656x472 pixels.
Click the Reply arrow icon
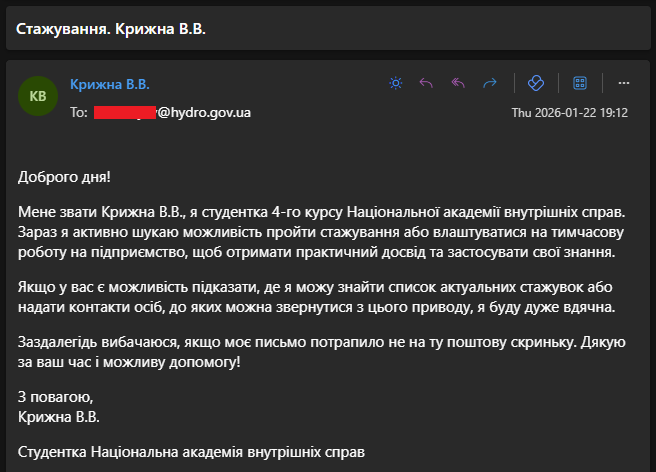[x=426, y=83]
